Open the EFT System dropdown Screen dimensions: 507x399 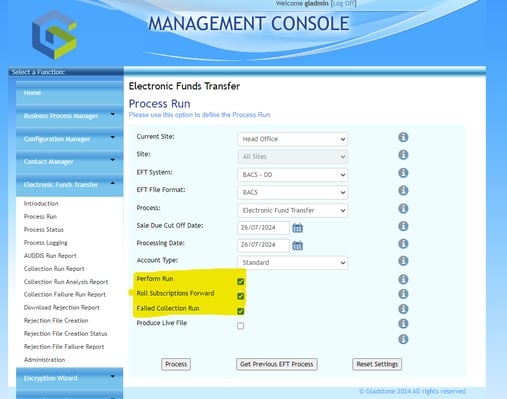[293, 175]
